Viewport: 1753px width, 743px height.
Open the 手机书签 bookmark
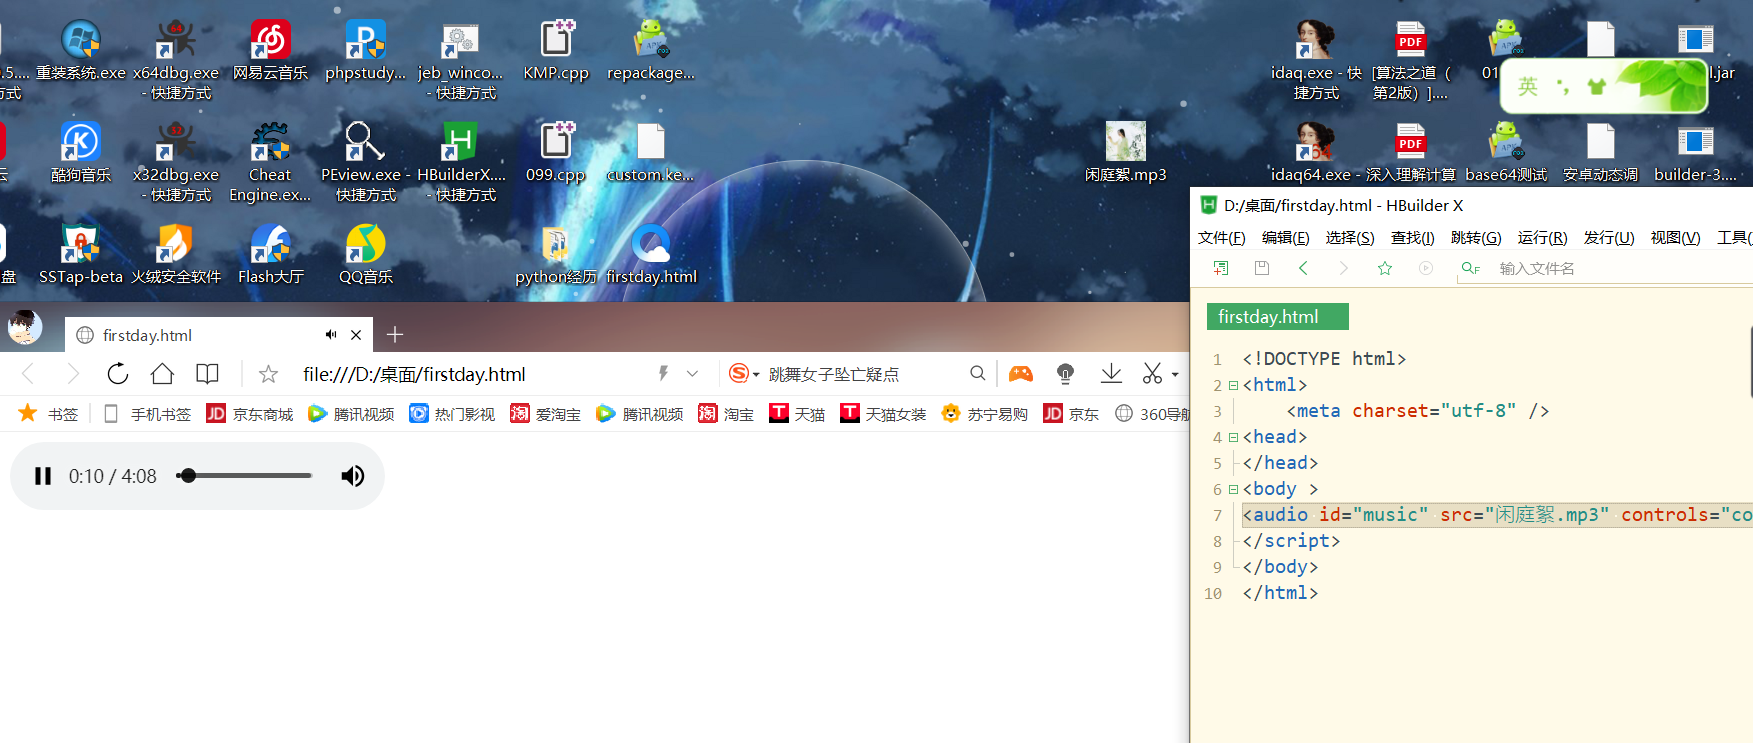coord(147,413)
